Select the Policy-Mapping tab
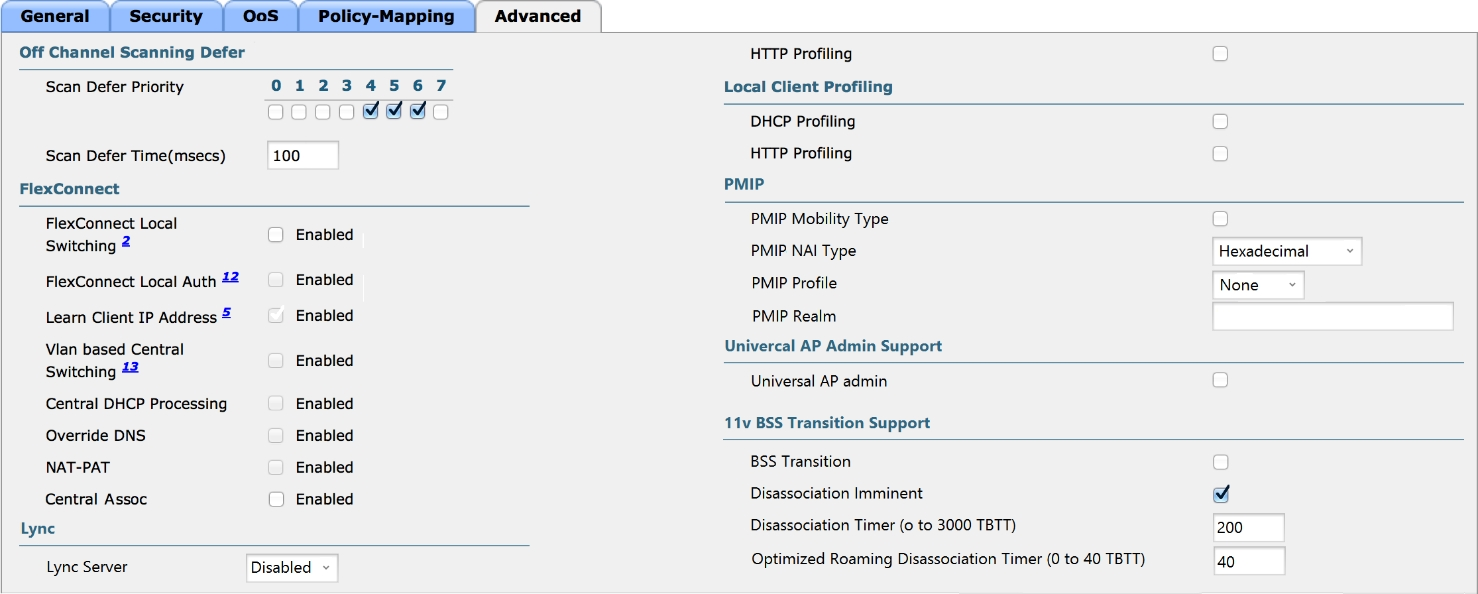This screenshot has height=594, width=1478. click(386, 16)
